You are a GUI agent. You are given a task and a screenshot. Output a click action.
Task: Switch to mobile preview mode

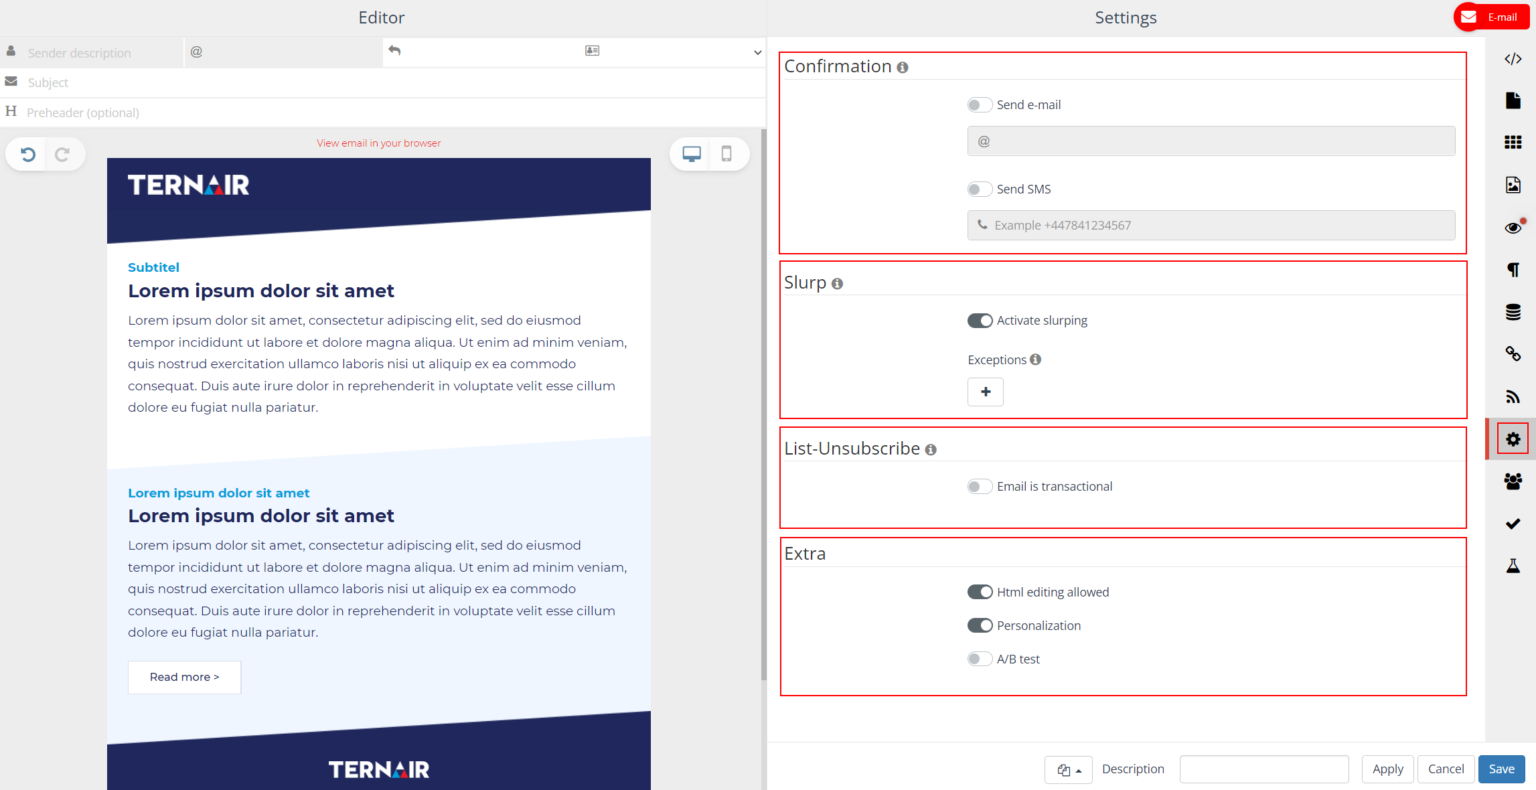tap(727, 154)
